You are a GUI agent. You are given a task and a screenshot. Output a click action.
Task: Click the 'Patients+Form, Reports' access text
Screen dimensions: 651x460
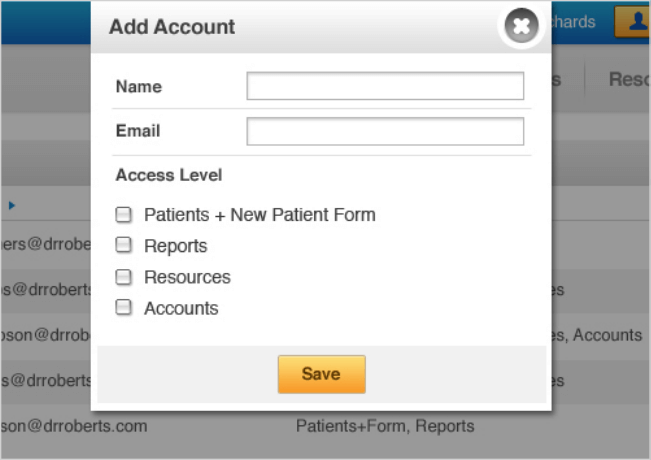pyautogui.click(x=385, y=426)
